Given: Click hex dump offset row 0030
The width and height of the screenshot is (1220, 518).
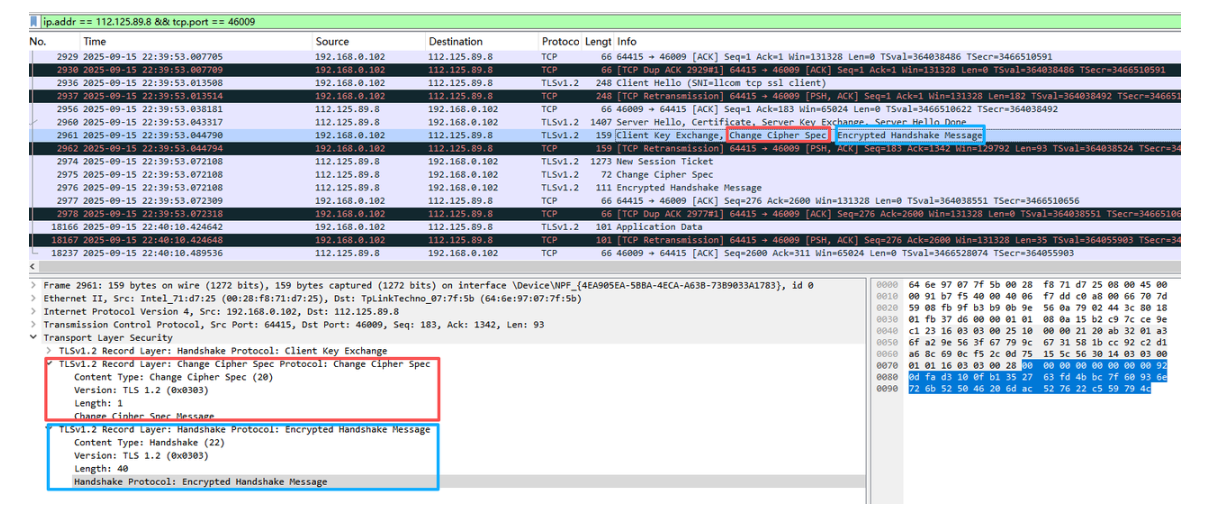Looking at the screenshot, I should 886,324.
